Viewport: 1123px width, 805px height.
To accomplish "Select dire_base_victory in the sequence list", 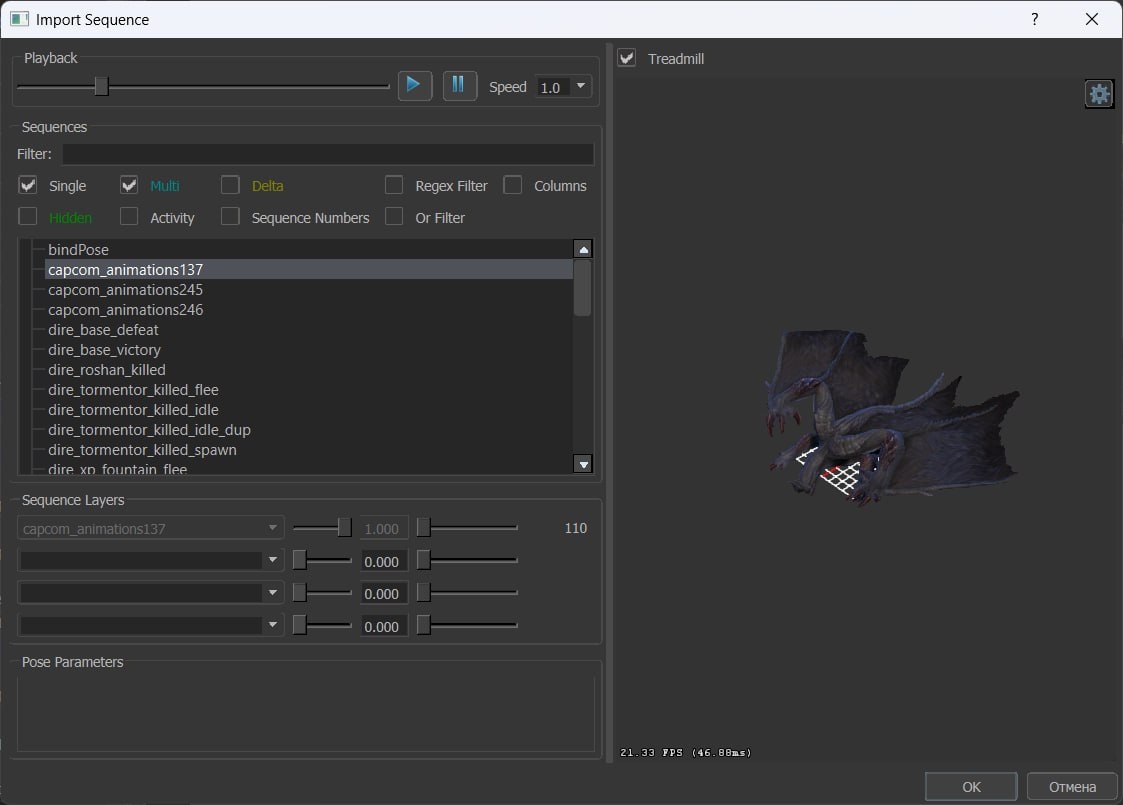I will coord(104,350).
